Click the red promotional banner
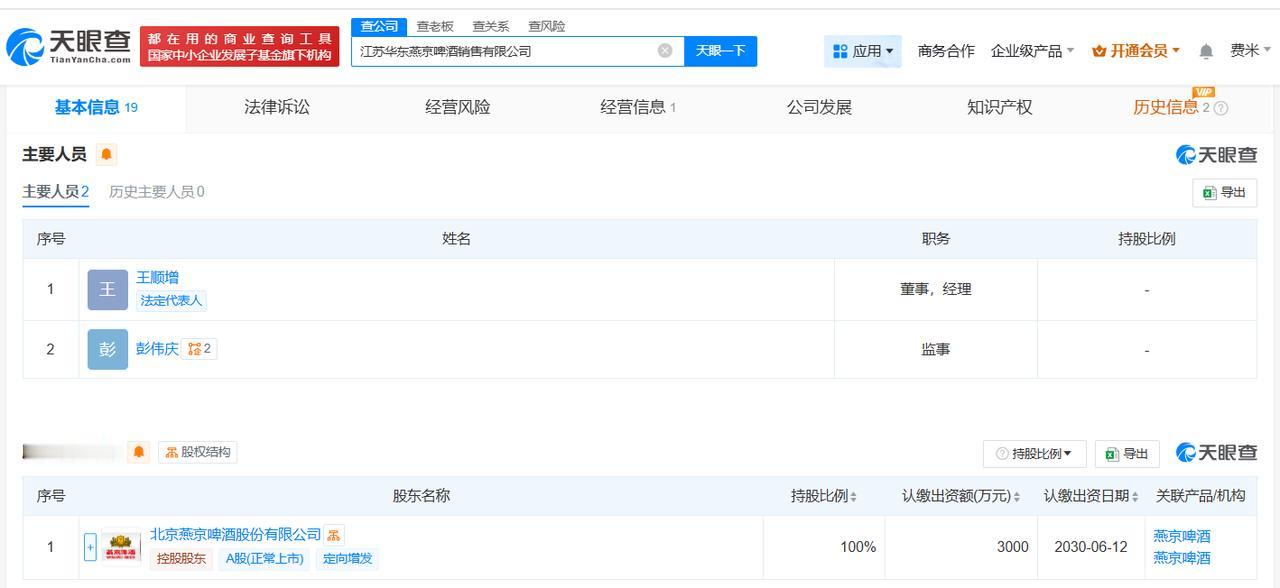1280x588 pixels. (x=239, y=47)
